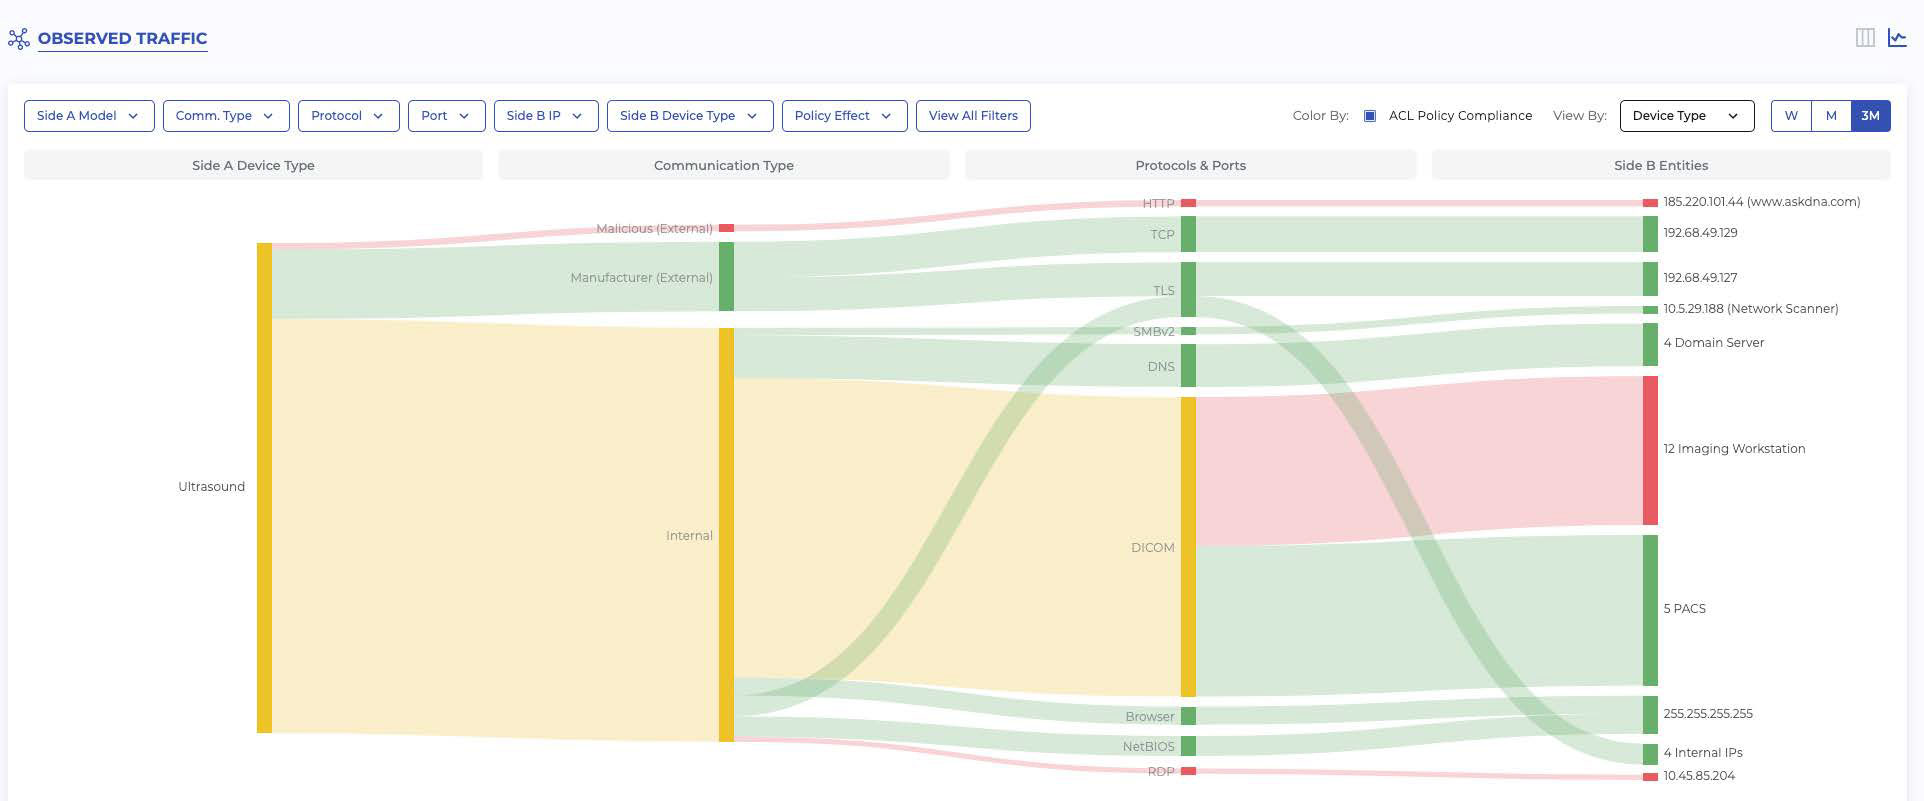Click the 192.68.49.129 entity label
Screen dimensions: 1924x801
pyautogui.click(x=1700, y=233)
